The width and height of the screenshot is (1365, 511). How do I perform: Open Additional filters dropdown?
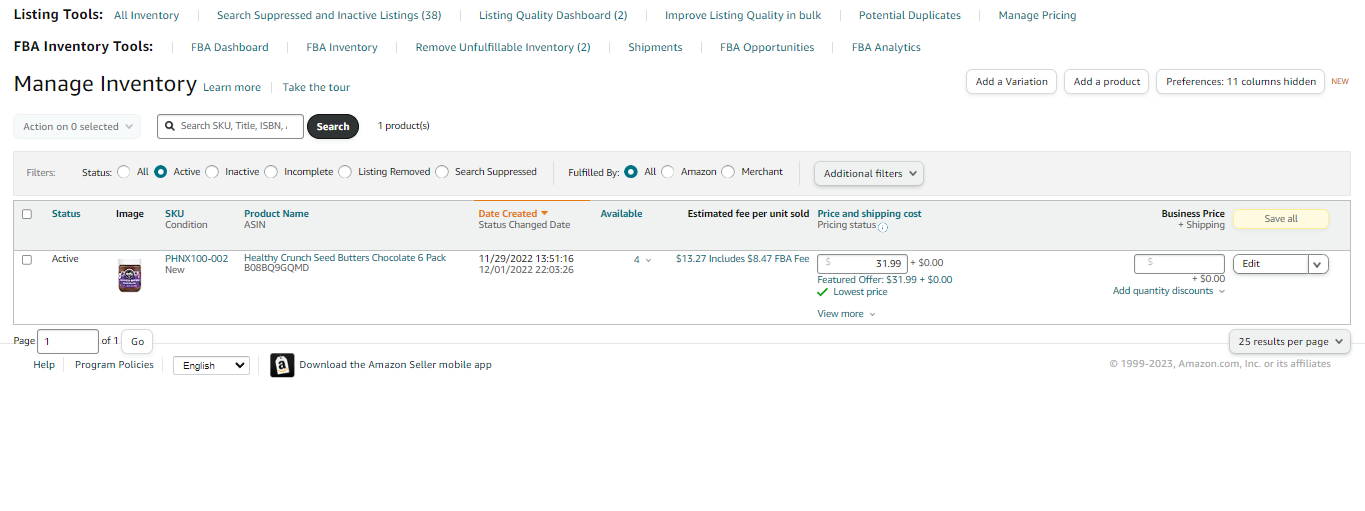pyautogui.click(x=869, y=173)
